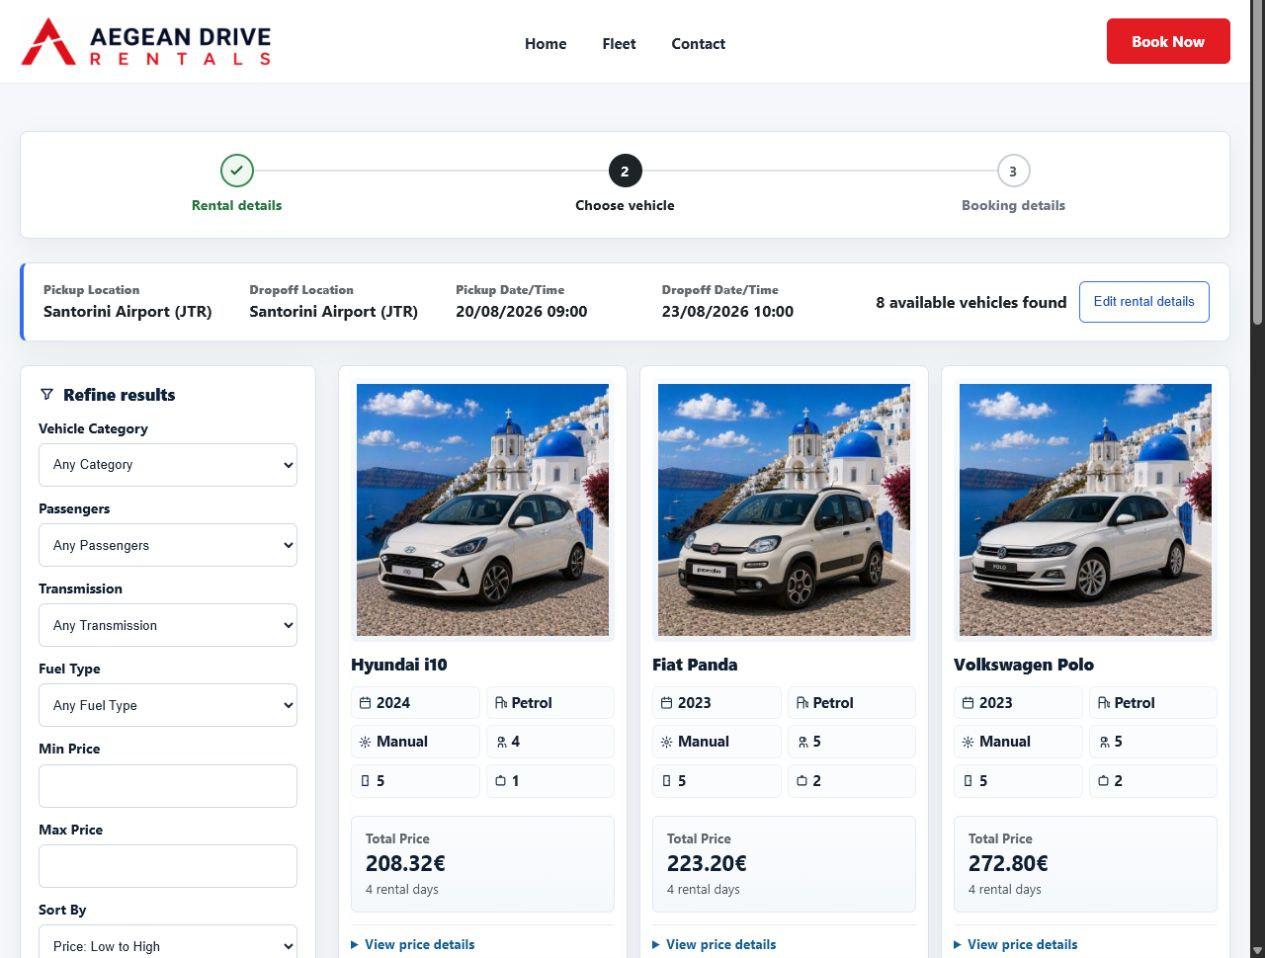Click the 272.80€ total price
1265x958 pixels.
pos(1008,863)
